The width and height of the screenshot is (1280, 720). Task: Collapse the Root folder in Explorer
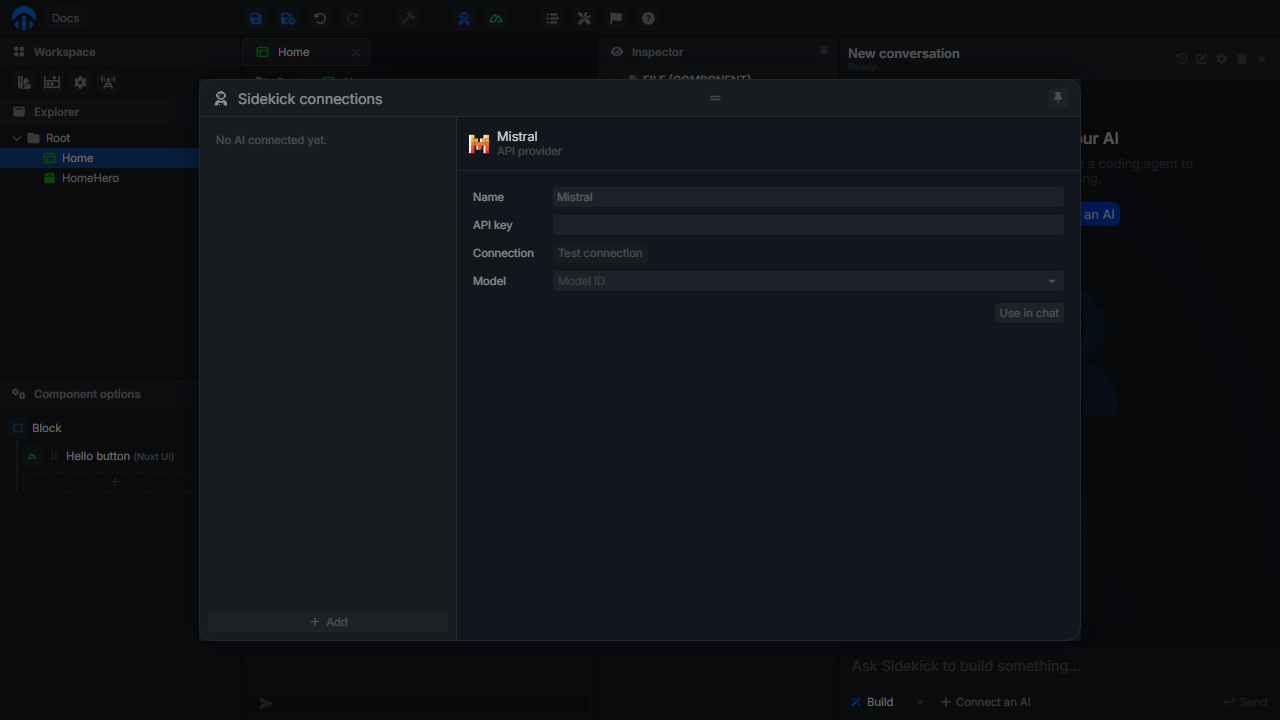(x=17, y=138)
